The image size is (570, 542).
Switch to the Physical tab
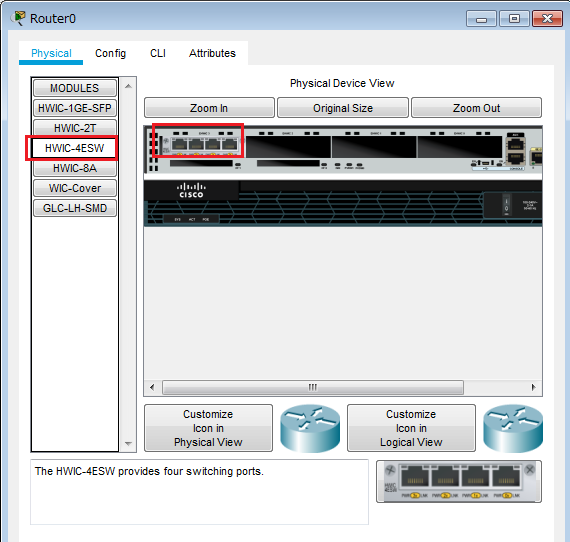[x=51, y=53]
